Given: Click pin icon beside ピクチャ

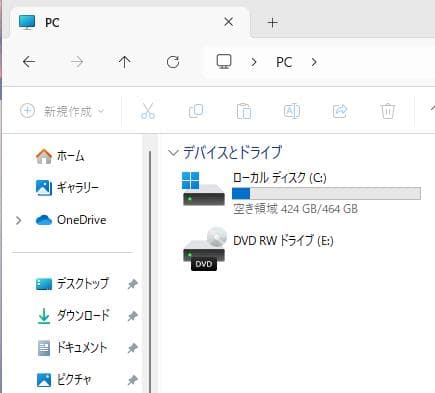Looking at the screenshot, I should tap(133, 380).
